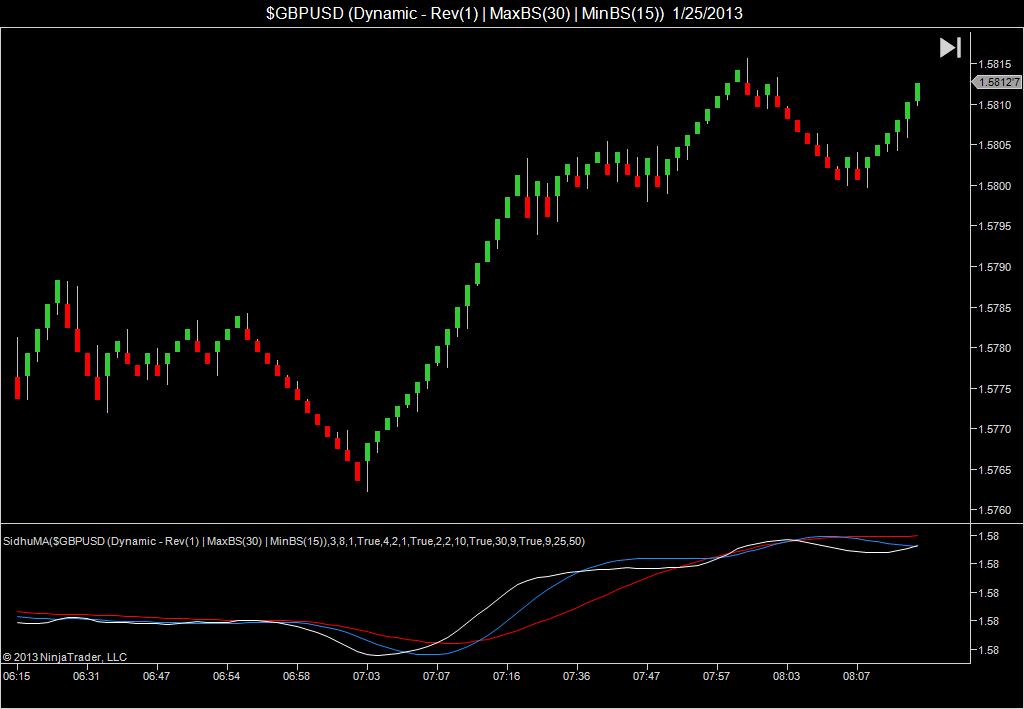Click the 07:36 time axis label
Image resolution: width=1024 pixels, height=709 pixels.
pyautogui.click(x=576, y=676)
